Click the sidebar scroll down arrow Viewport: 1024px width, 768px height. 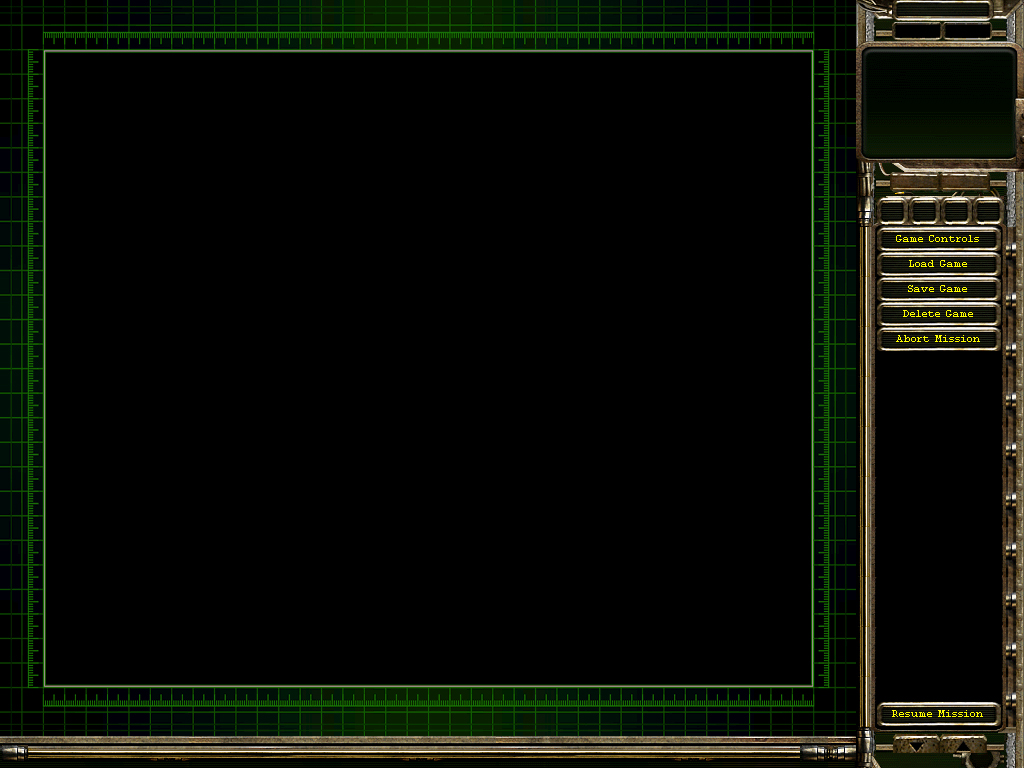pos(916,745)
